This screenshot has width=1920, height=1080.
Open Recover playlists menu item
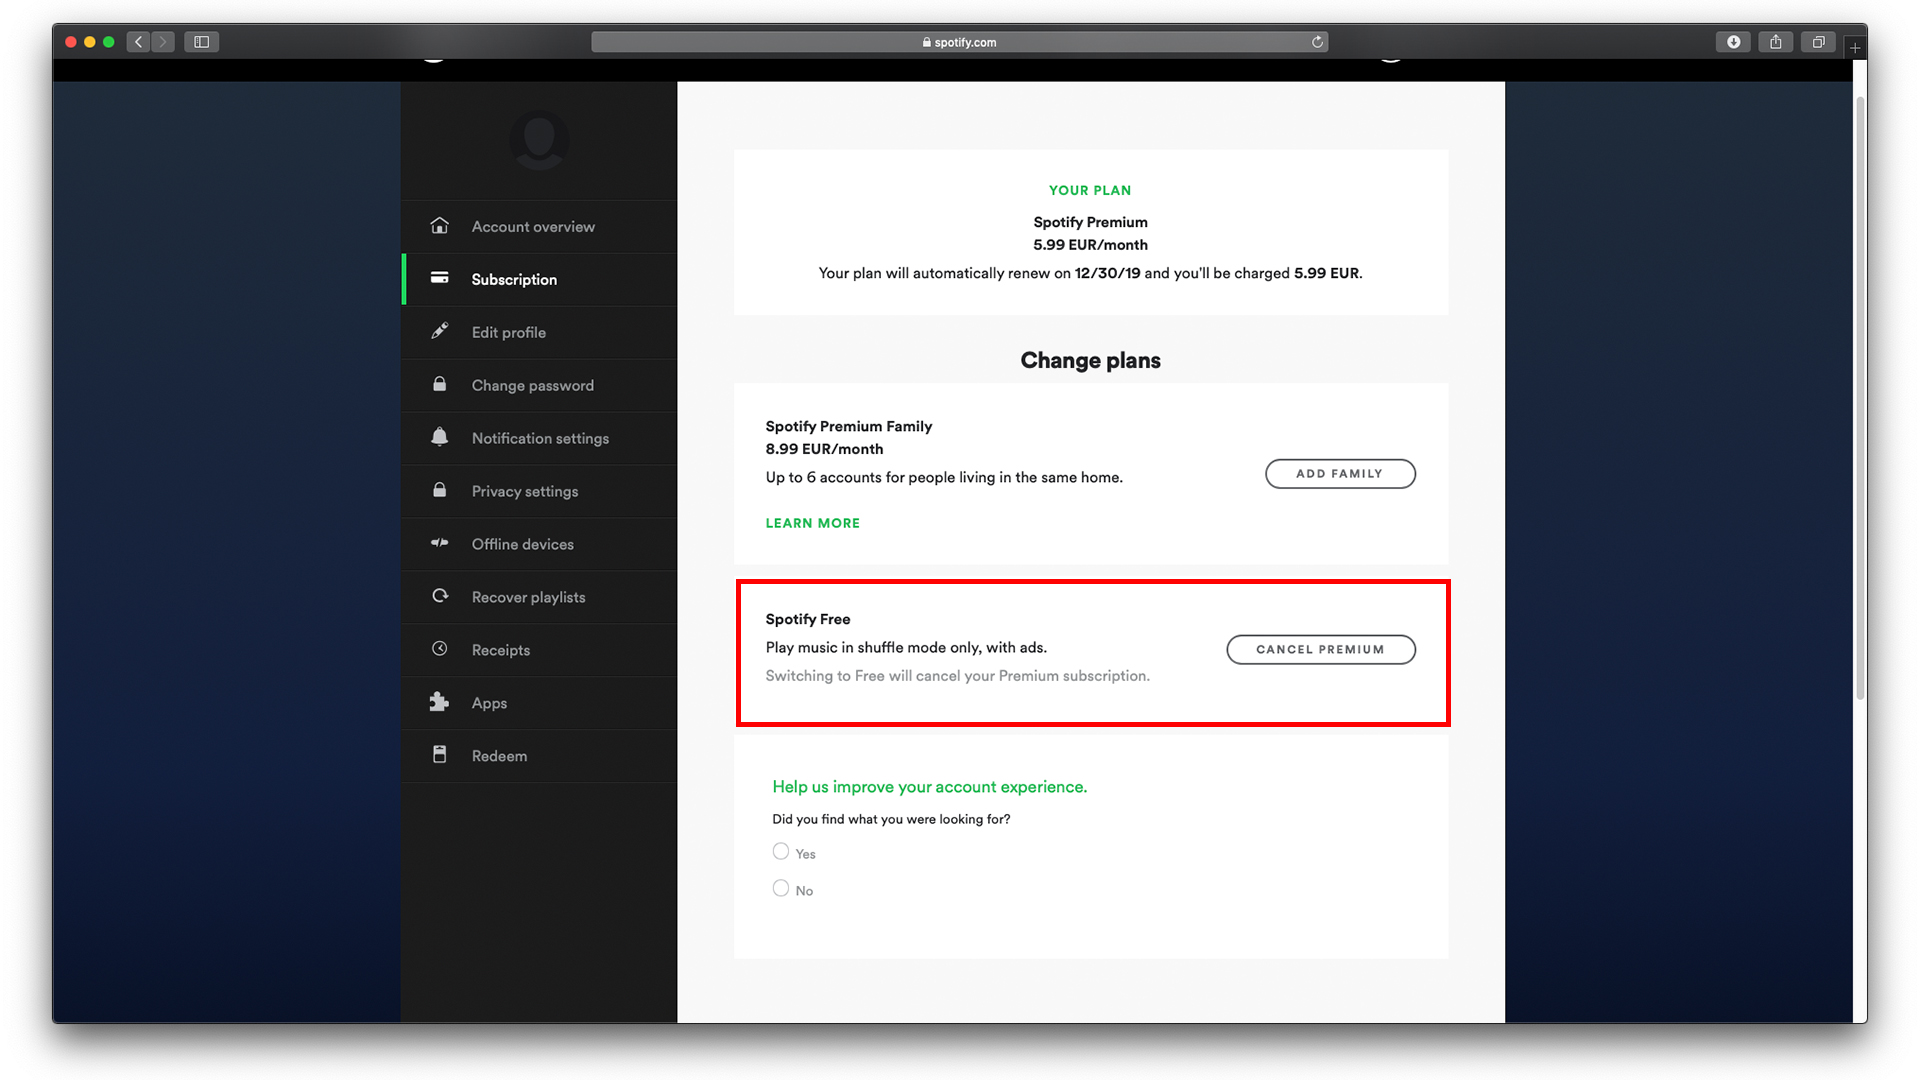click(x=540, y=598)
